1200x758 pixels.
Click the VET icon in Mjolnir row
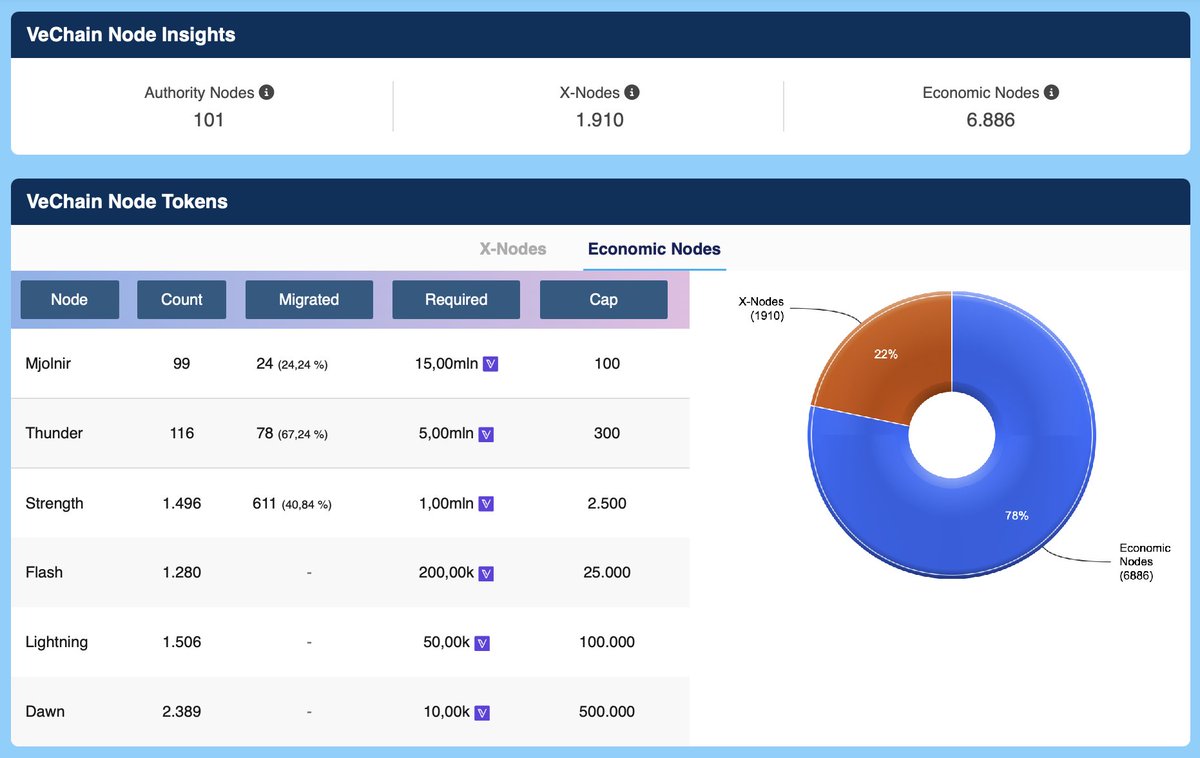click(491, 364)
